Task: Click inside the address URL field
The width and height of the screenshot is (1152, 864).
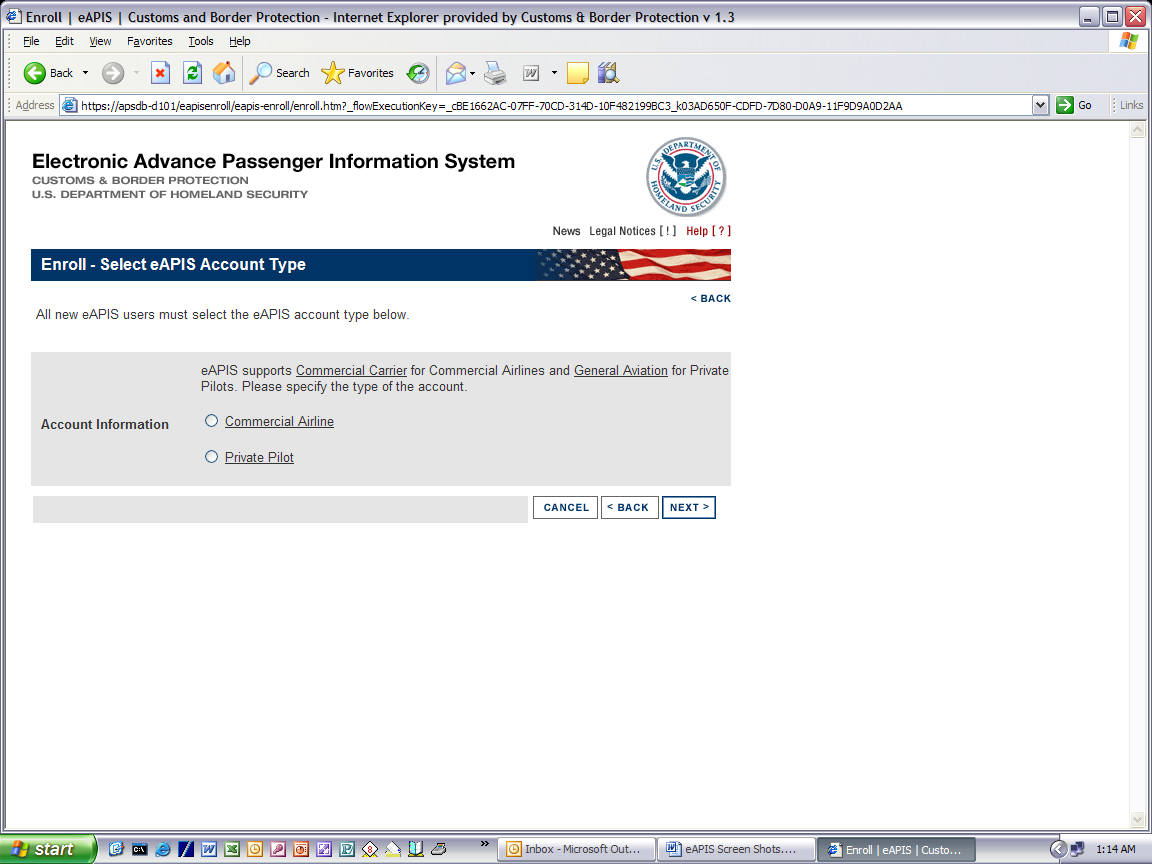Action: (547, 105)
